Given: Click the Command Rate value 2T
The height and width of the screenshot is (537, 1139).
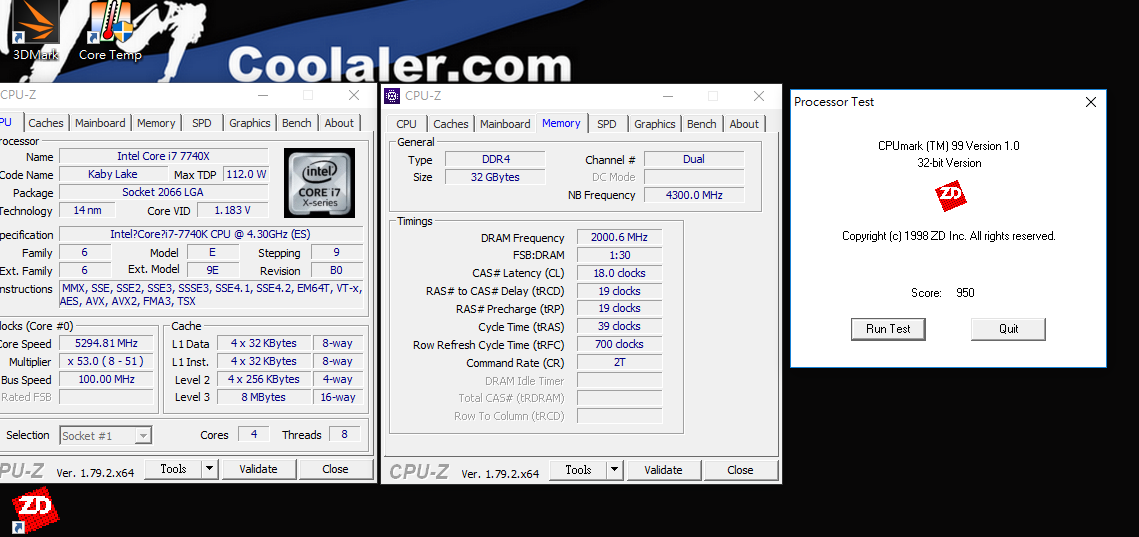Looking at the screenshot, I should coord(620,362).
